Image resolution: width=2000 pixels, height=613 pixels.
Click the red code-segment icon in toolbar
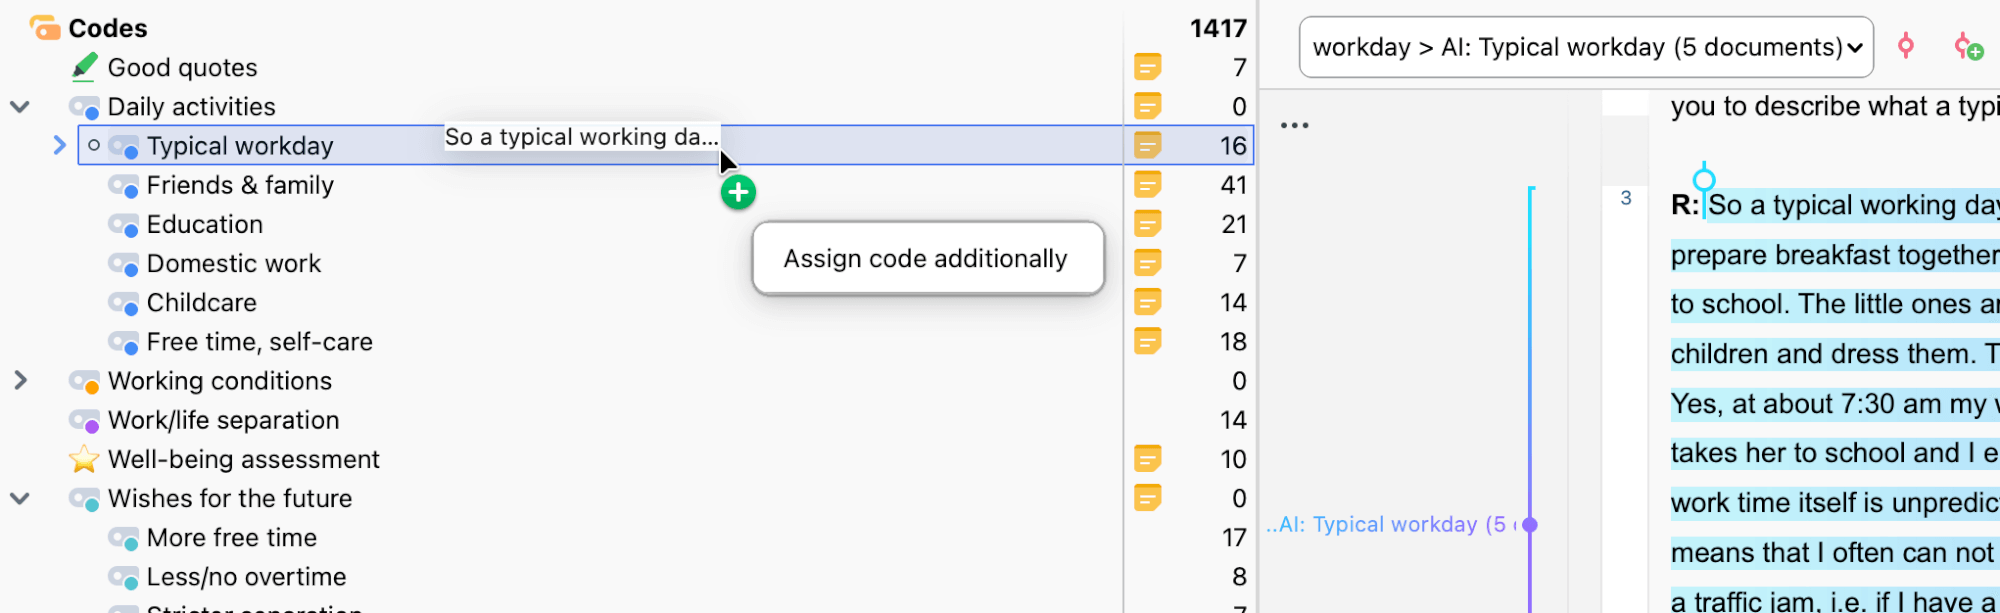click(x=1906, y=46)
